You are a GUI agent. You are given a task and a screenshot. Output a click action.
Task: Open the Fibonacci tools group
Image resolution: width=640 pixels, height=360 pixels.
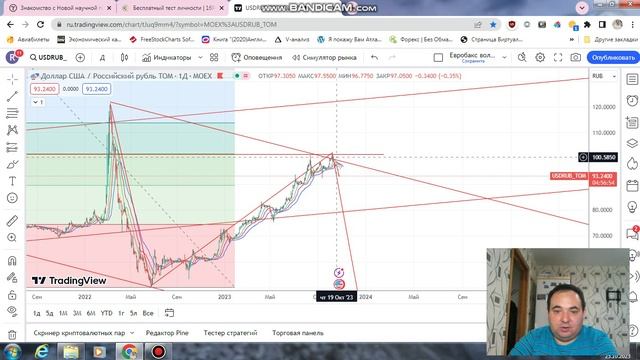12,113
